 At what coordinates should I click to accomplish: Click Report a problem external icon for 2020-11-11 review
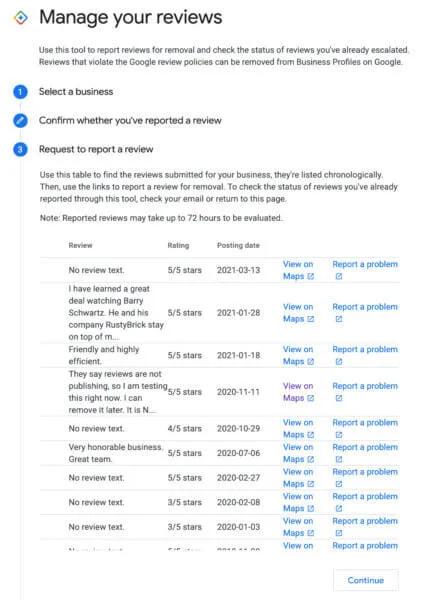pyautogui.click(x=339, y=398)
